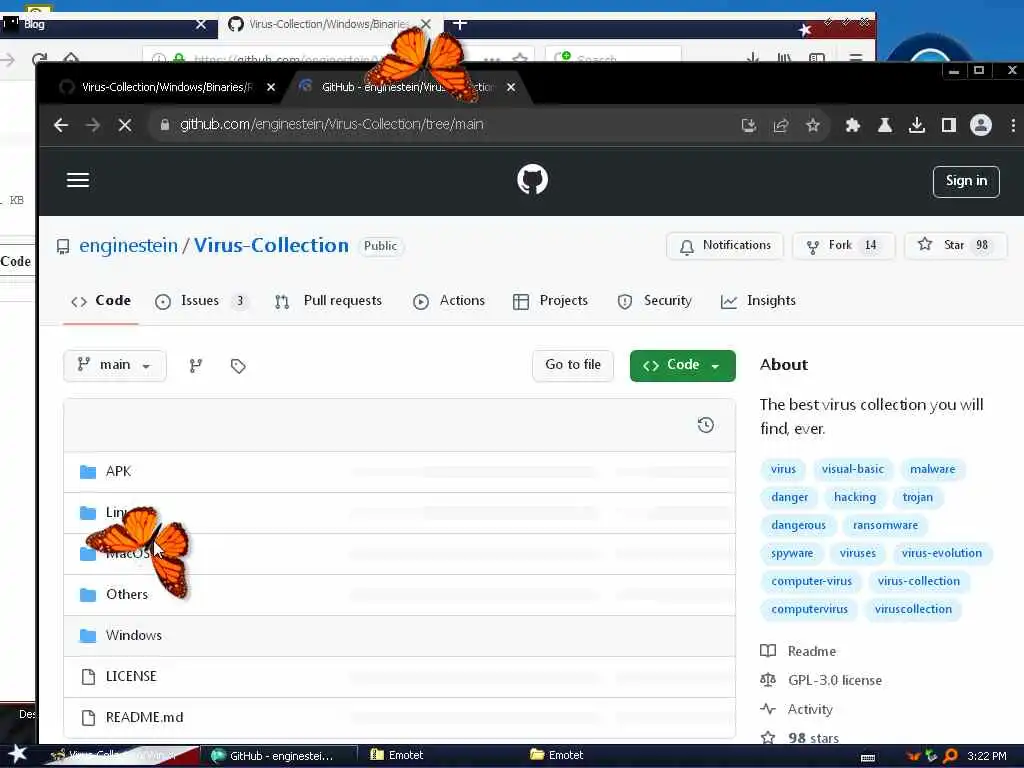Image resolution: width=1024 pixels, height=768 pixels.
Task: Open the GPL-3.0 license link
Action: click(x=835, y=680)
